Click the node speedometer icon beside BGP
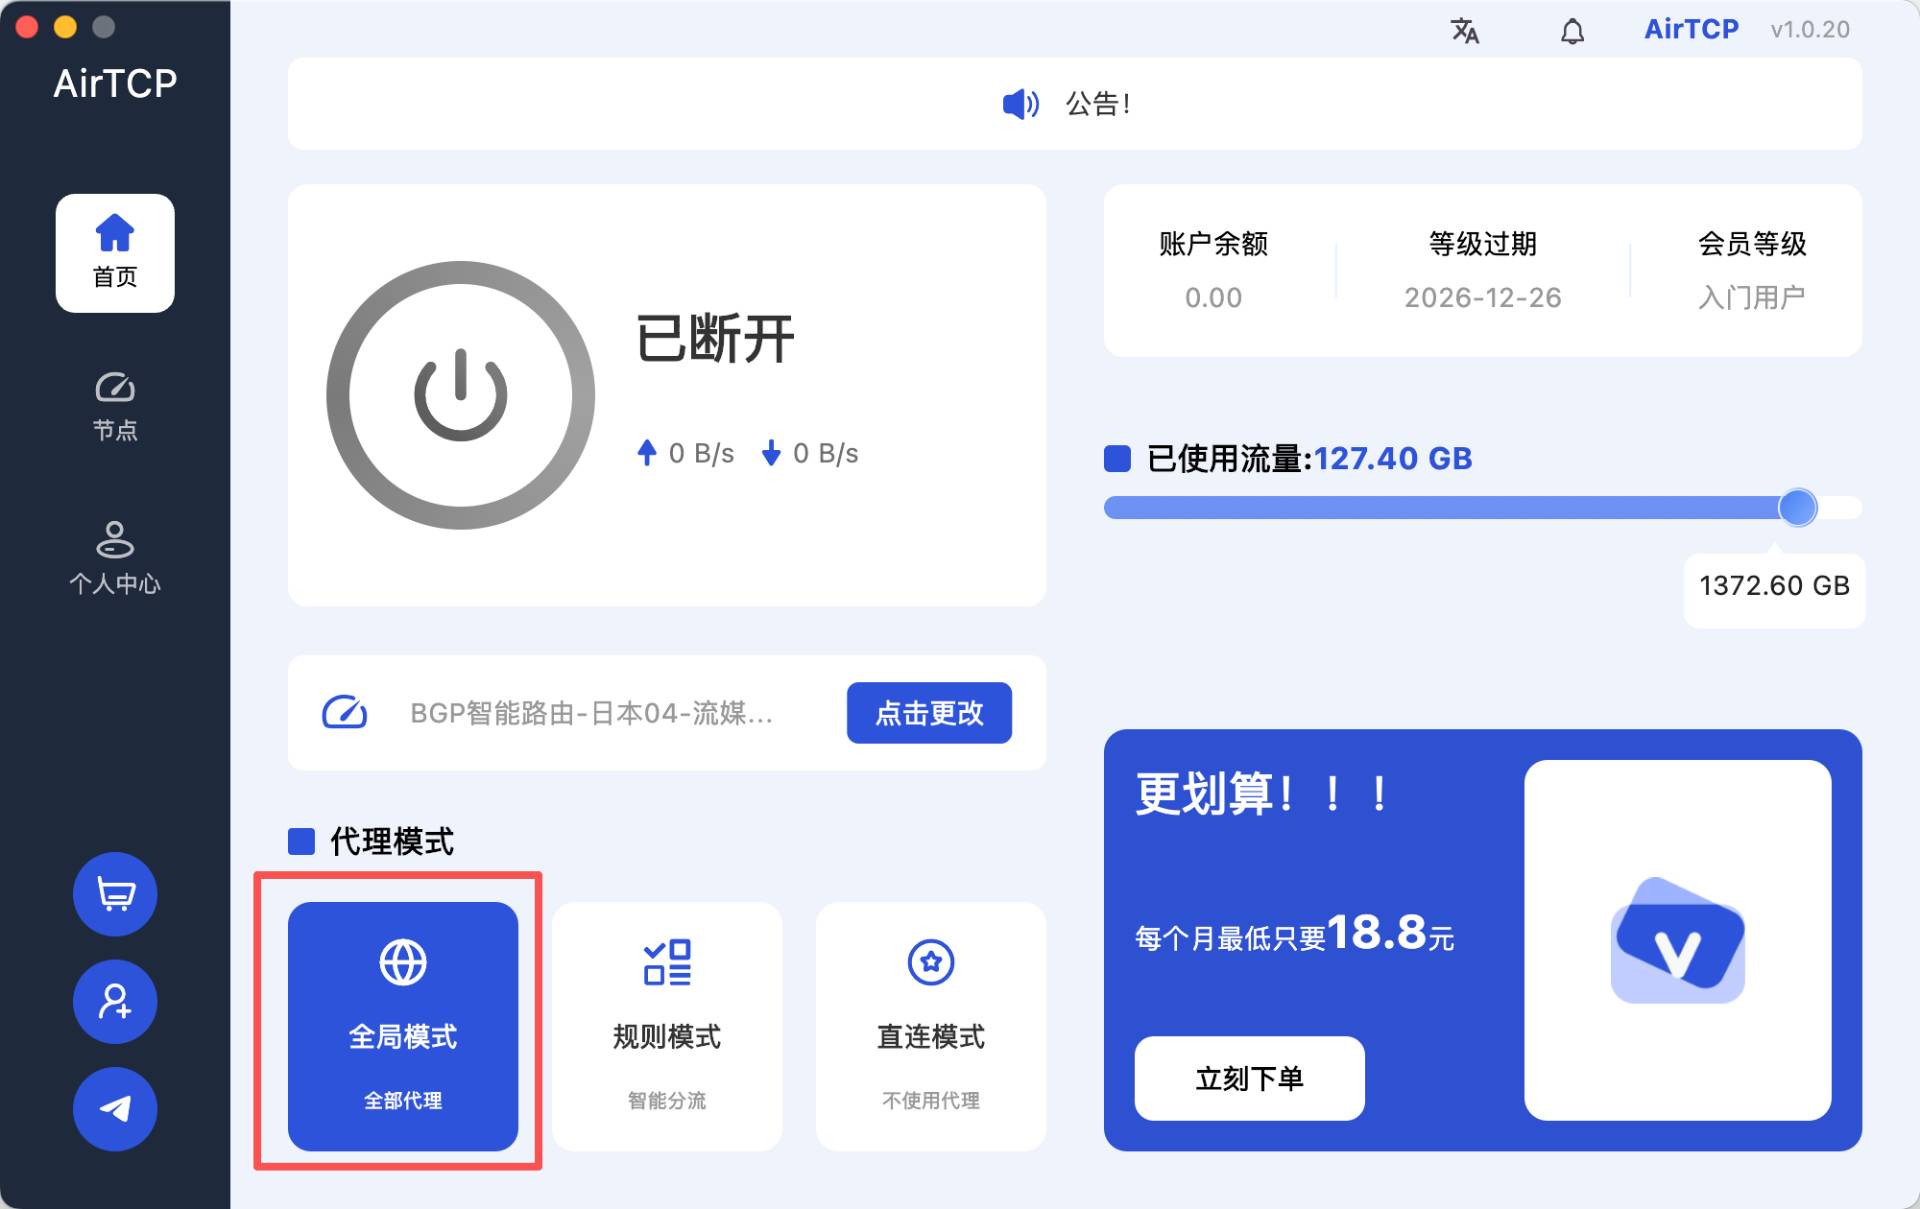1920x1209 pixels. [x=344, y=713]
